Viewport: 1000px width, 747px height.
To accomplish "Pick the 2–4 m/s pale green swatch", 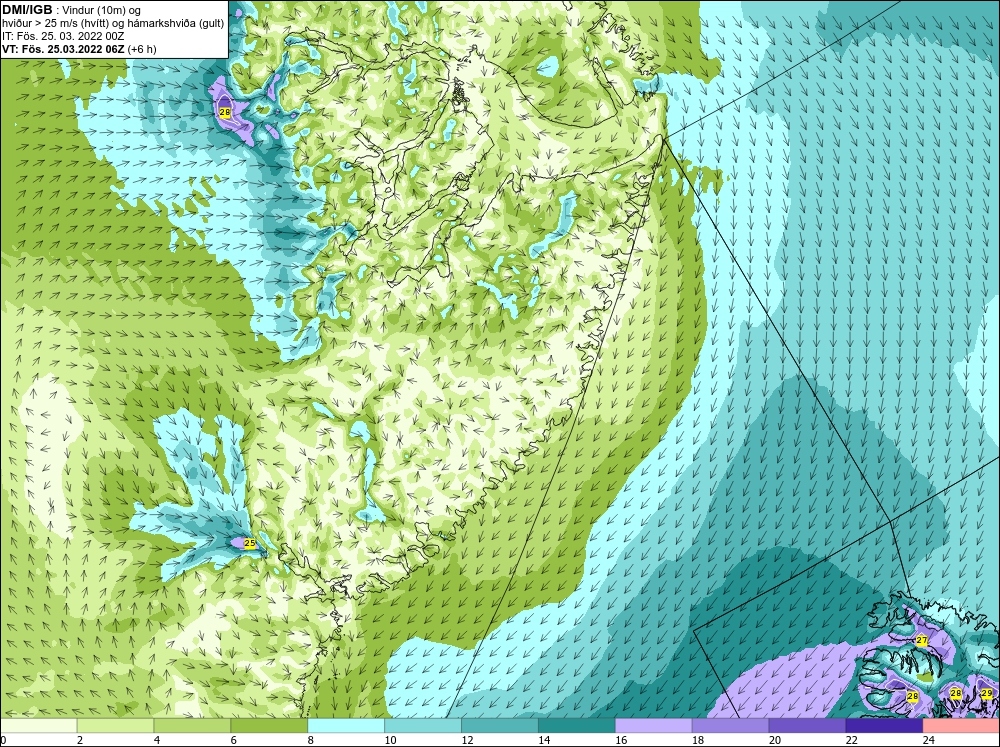I will (x=115, y=725).
